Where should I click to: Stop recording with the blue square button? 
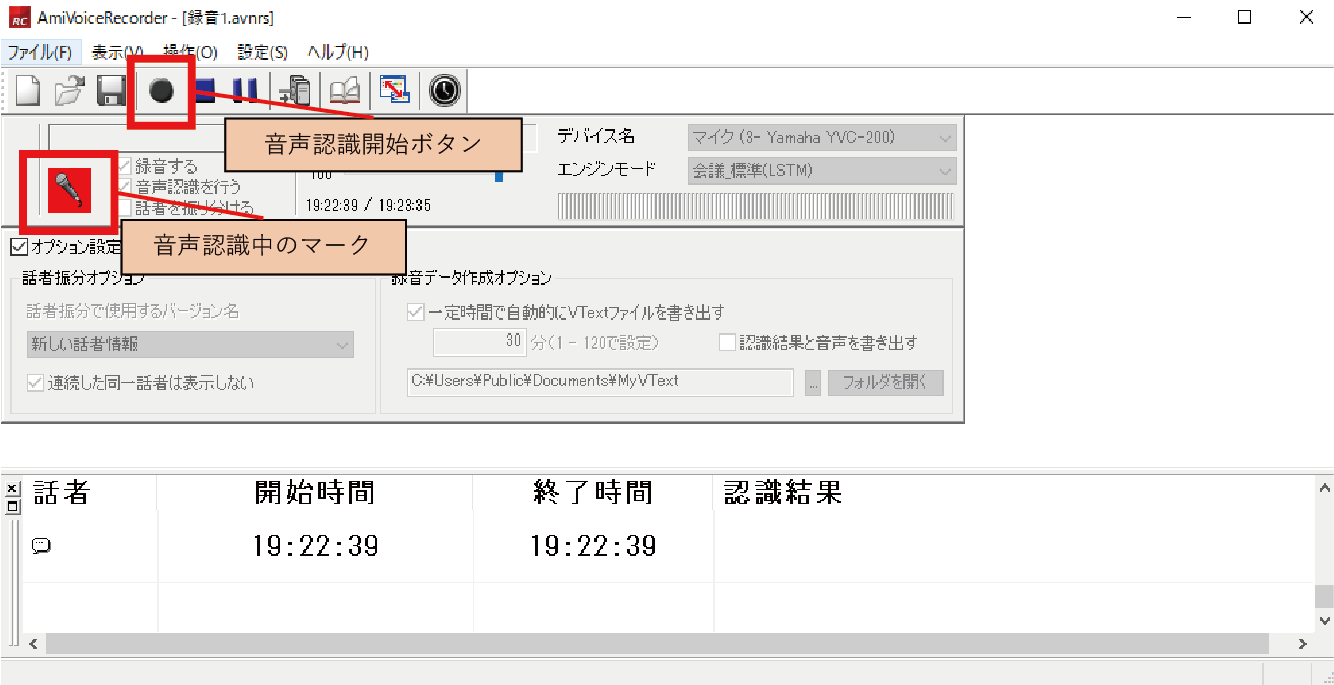[x=207, y=92]
